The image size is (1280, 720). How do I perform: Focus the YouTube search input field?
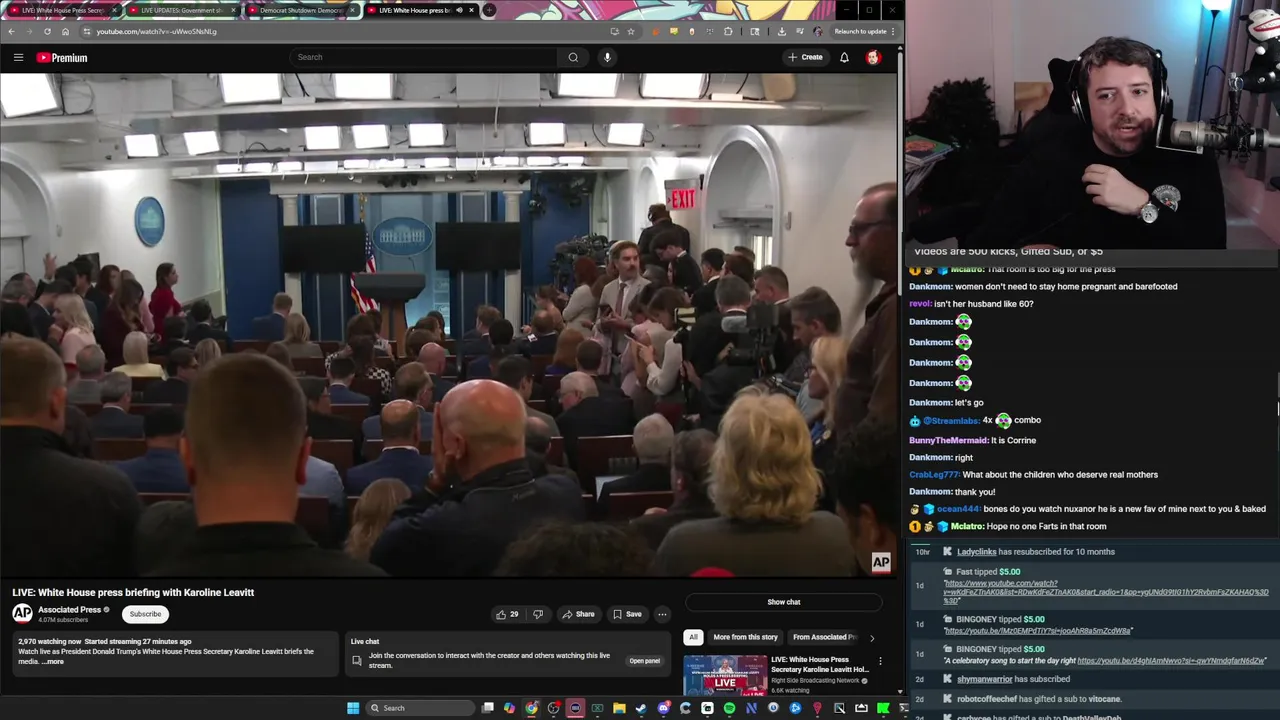[425, 57]
